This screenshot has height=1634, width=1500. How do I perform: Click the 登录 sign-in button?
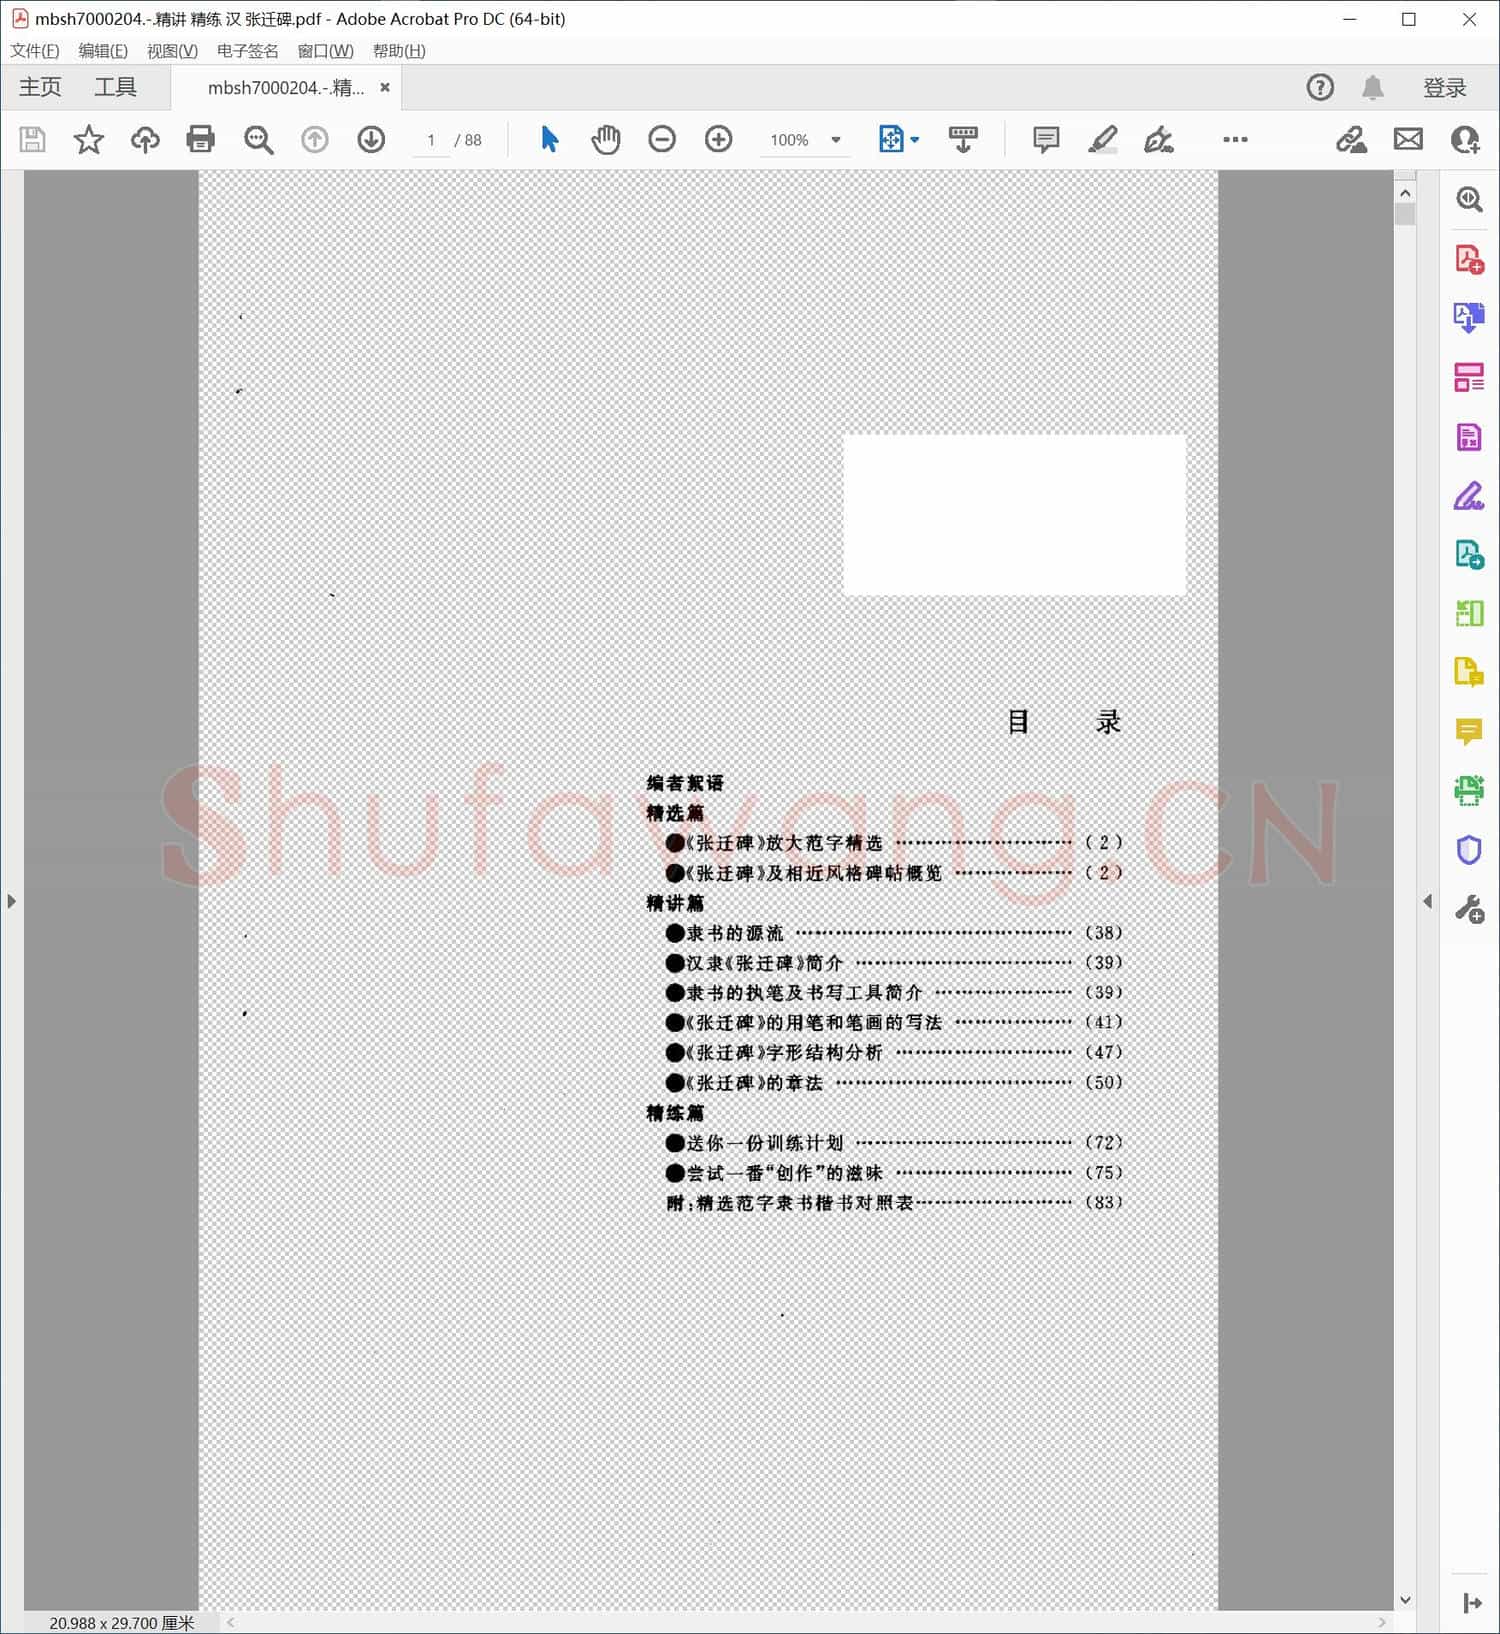[1444, 88]
